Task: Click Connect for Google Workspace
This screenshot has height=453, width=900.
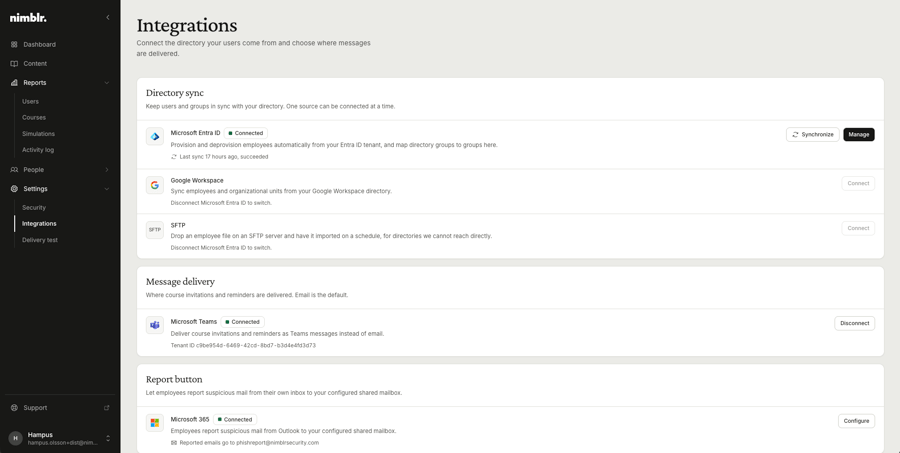Action: point(858,184)
